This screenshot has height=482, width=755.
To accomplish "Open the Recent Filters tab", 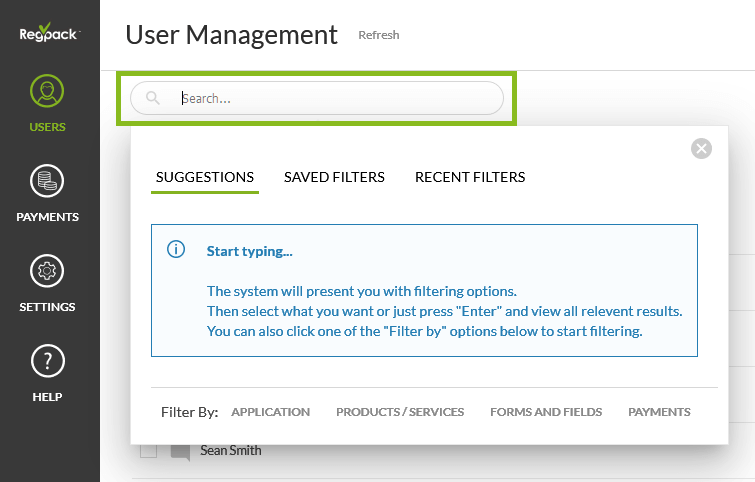I will coord(470,177).
